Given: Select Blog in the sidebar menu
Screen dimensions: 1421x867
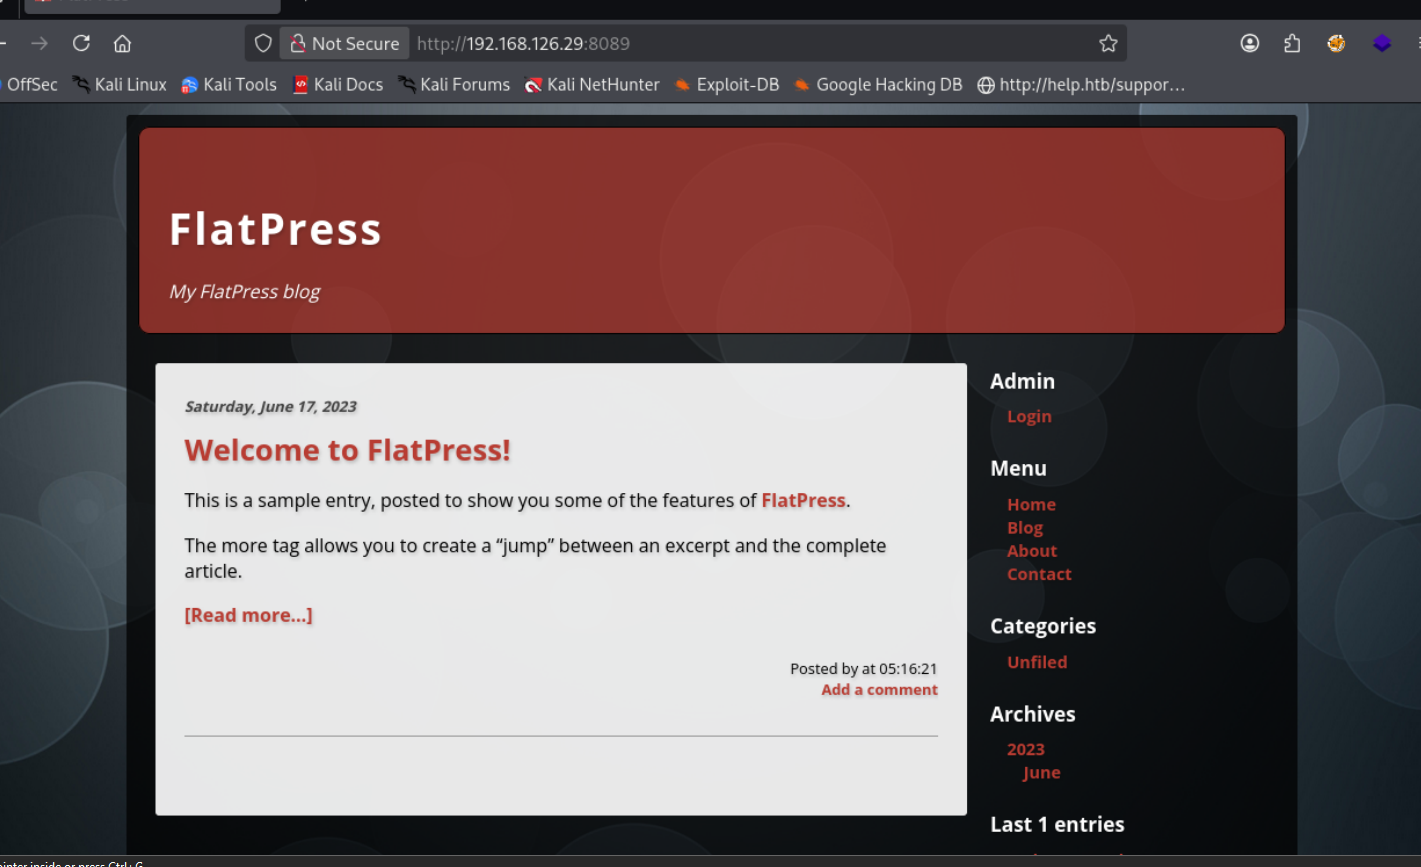Looking at the screenshot, I should tap(1025, 528).
